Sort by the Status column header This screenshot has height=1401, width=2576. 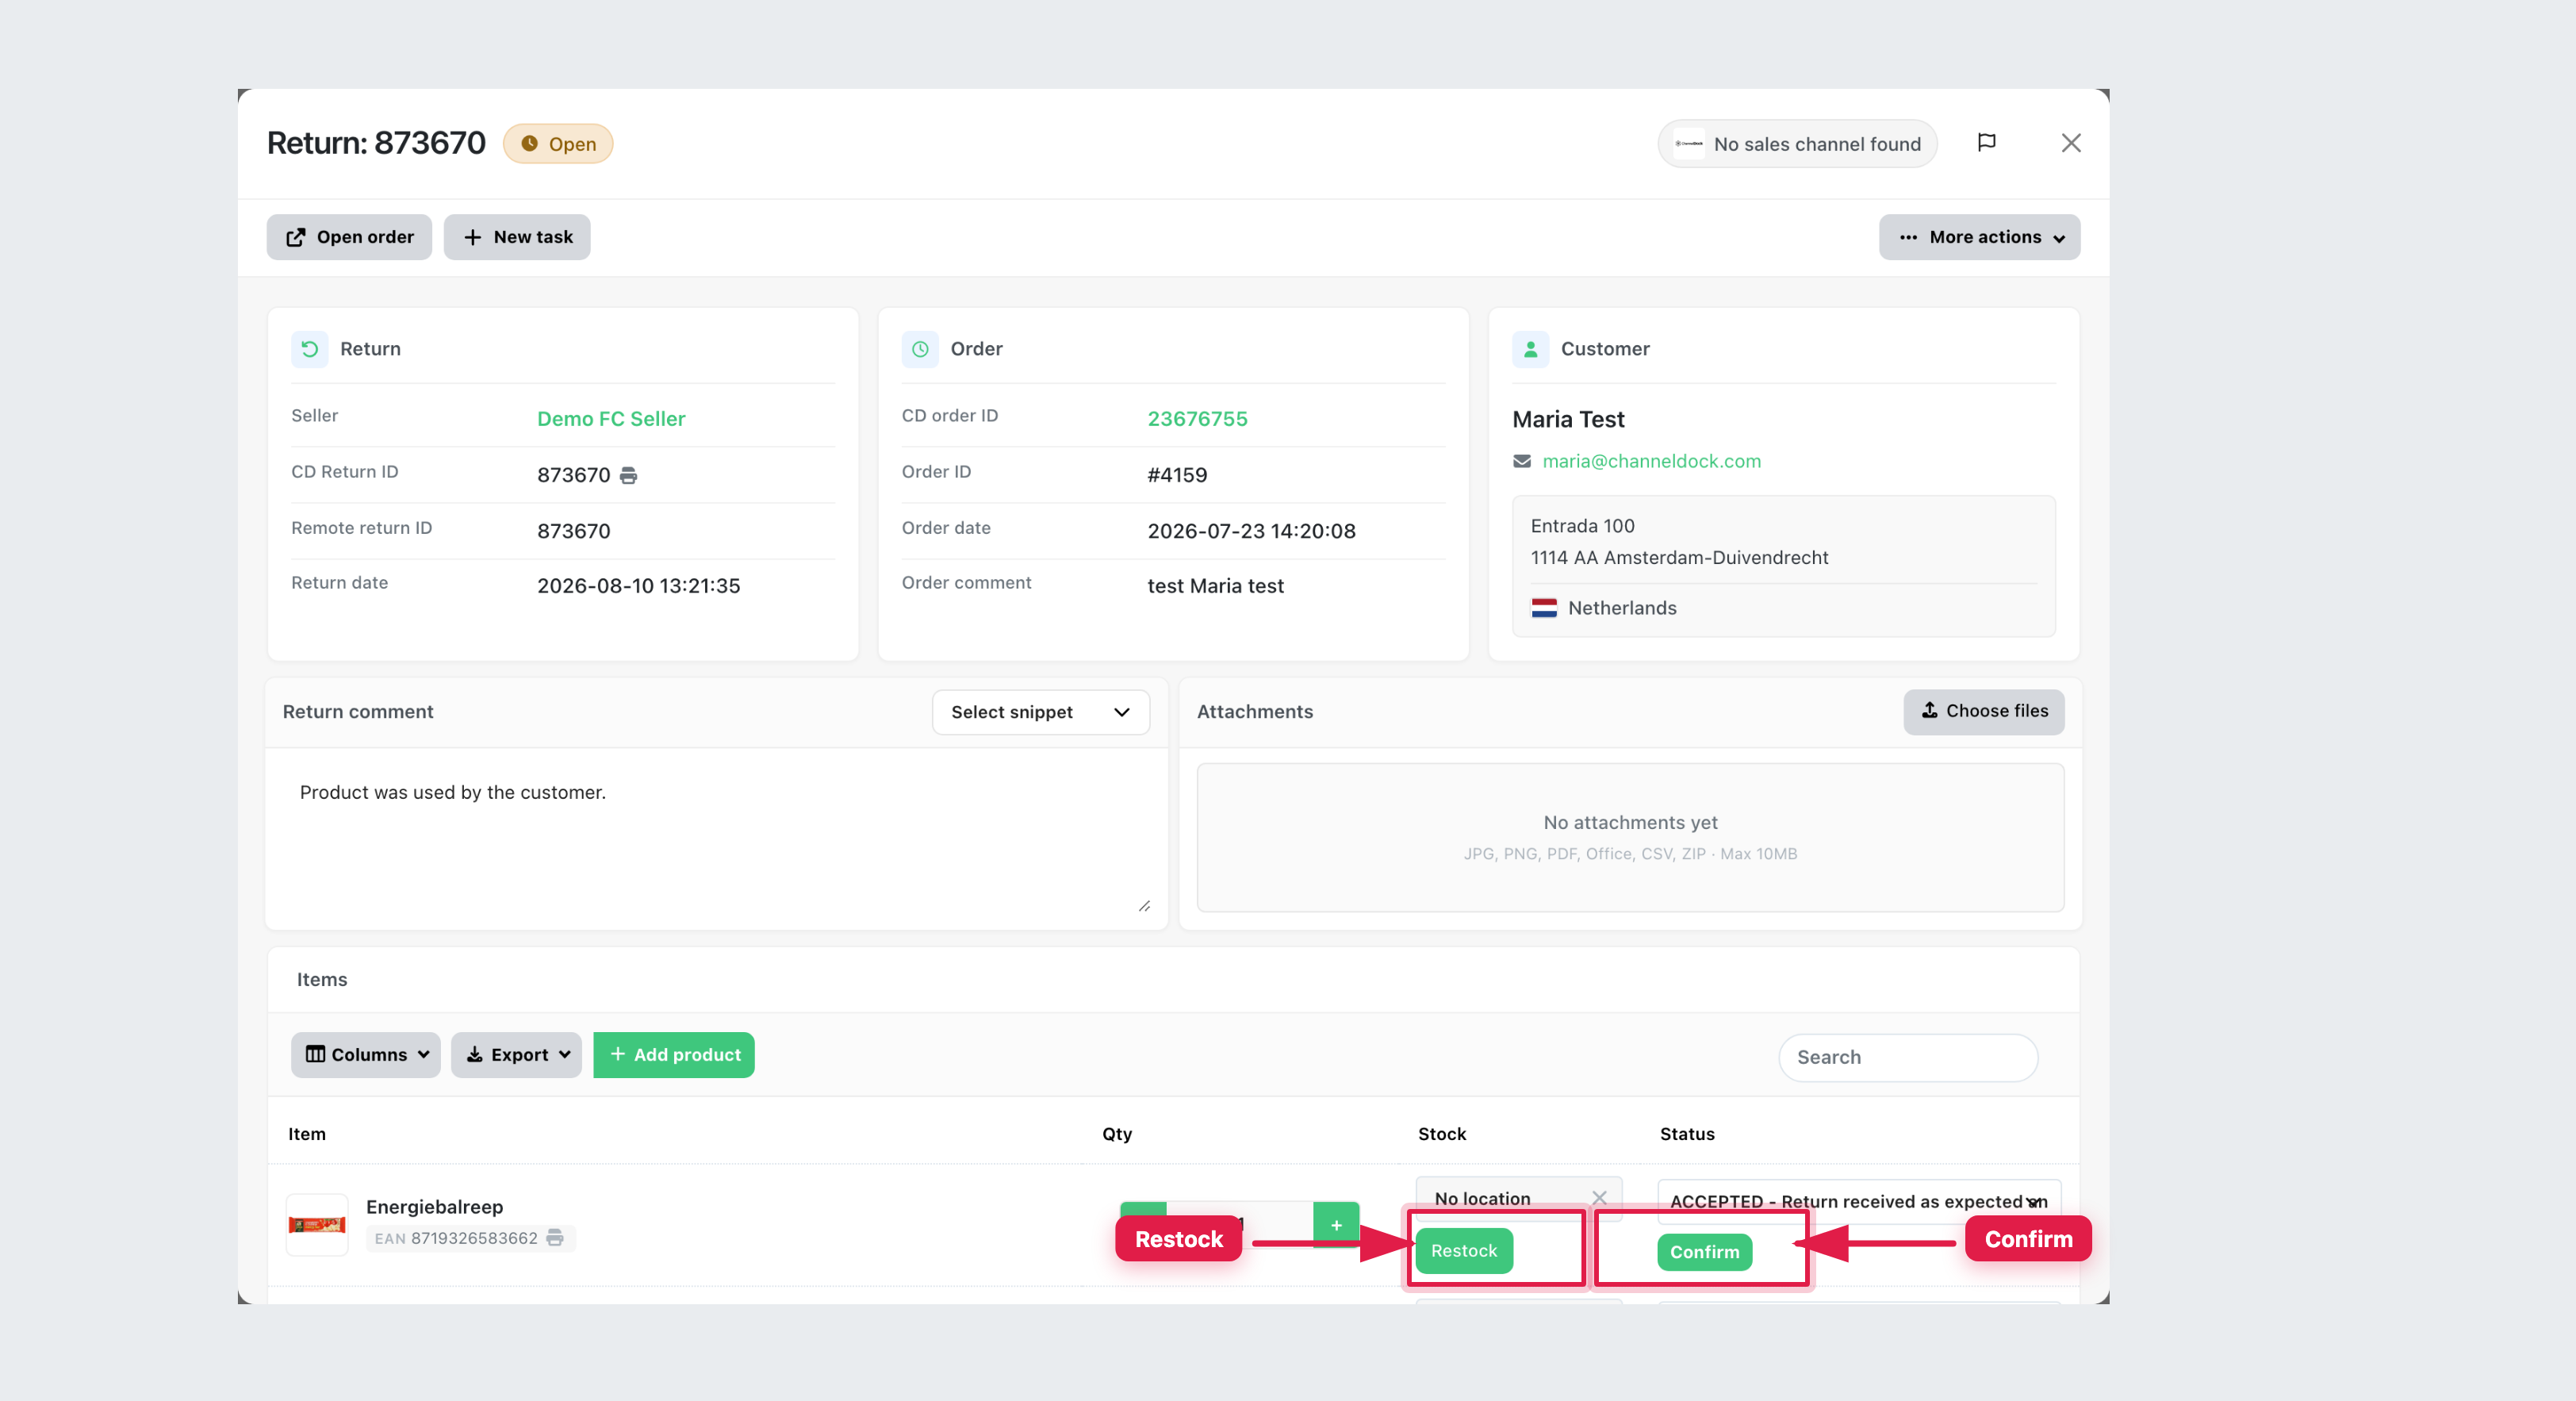coord(1687,1134)
